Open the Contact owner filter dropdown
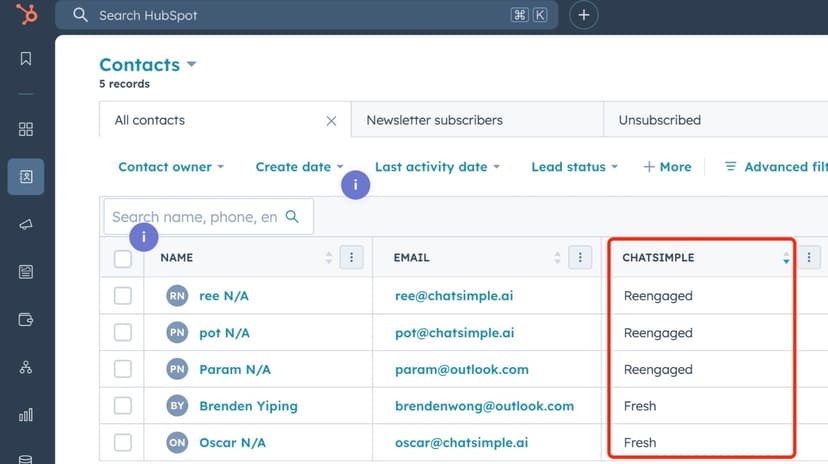 click(x=171, y=167)
